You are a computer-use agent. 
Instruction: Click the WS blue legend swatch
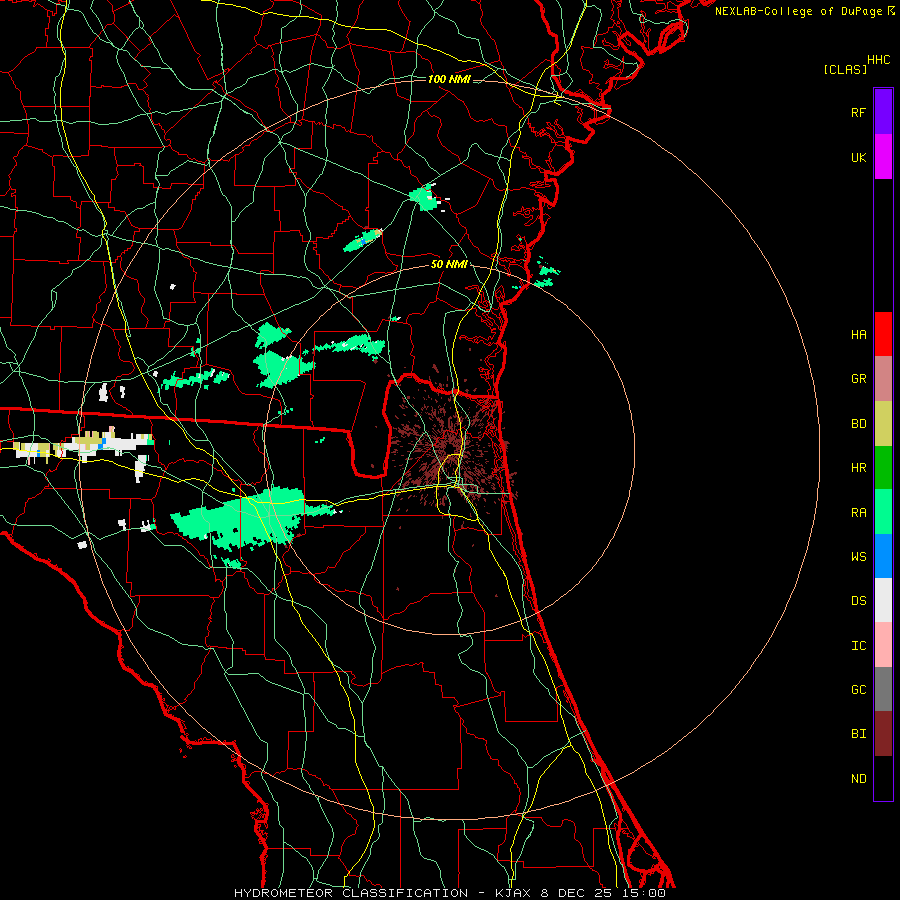point(883,556)
